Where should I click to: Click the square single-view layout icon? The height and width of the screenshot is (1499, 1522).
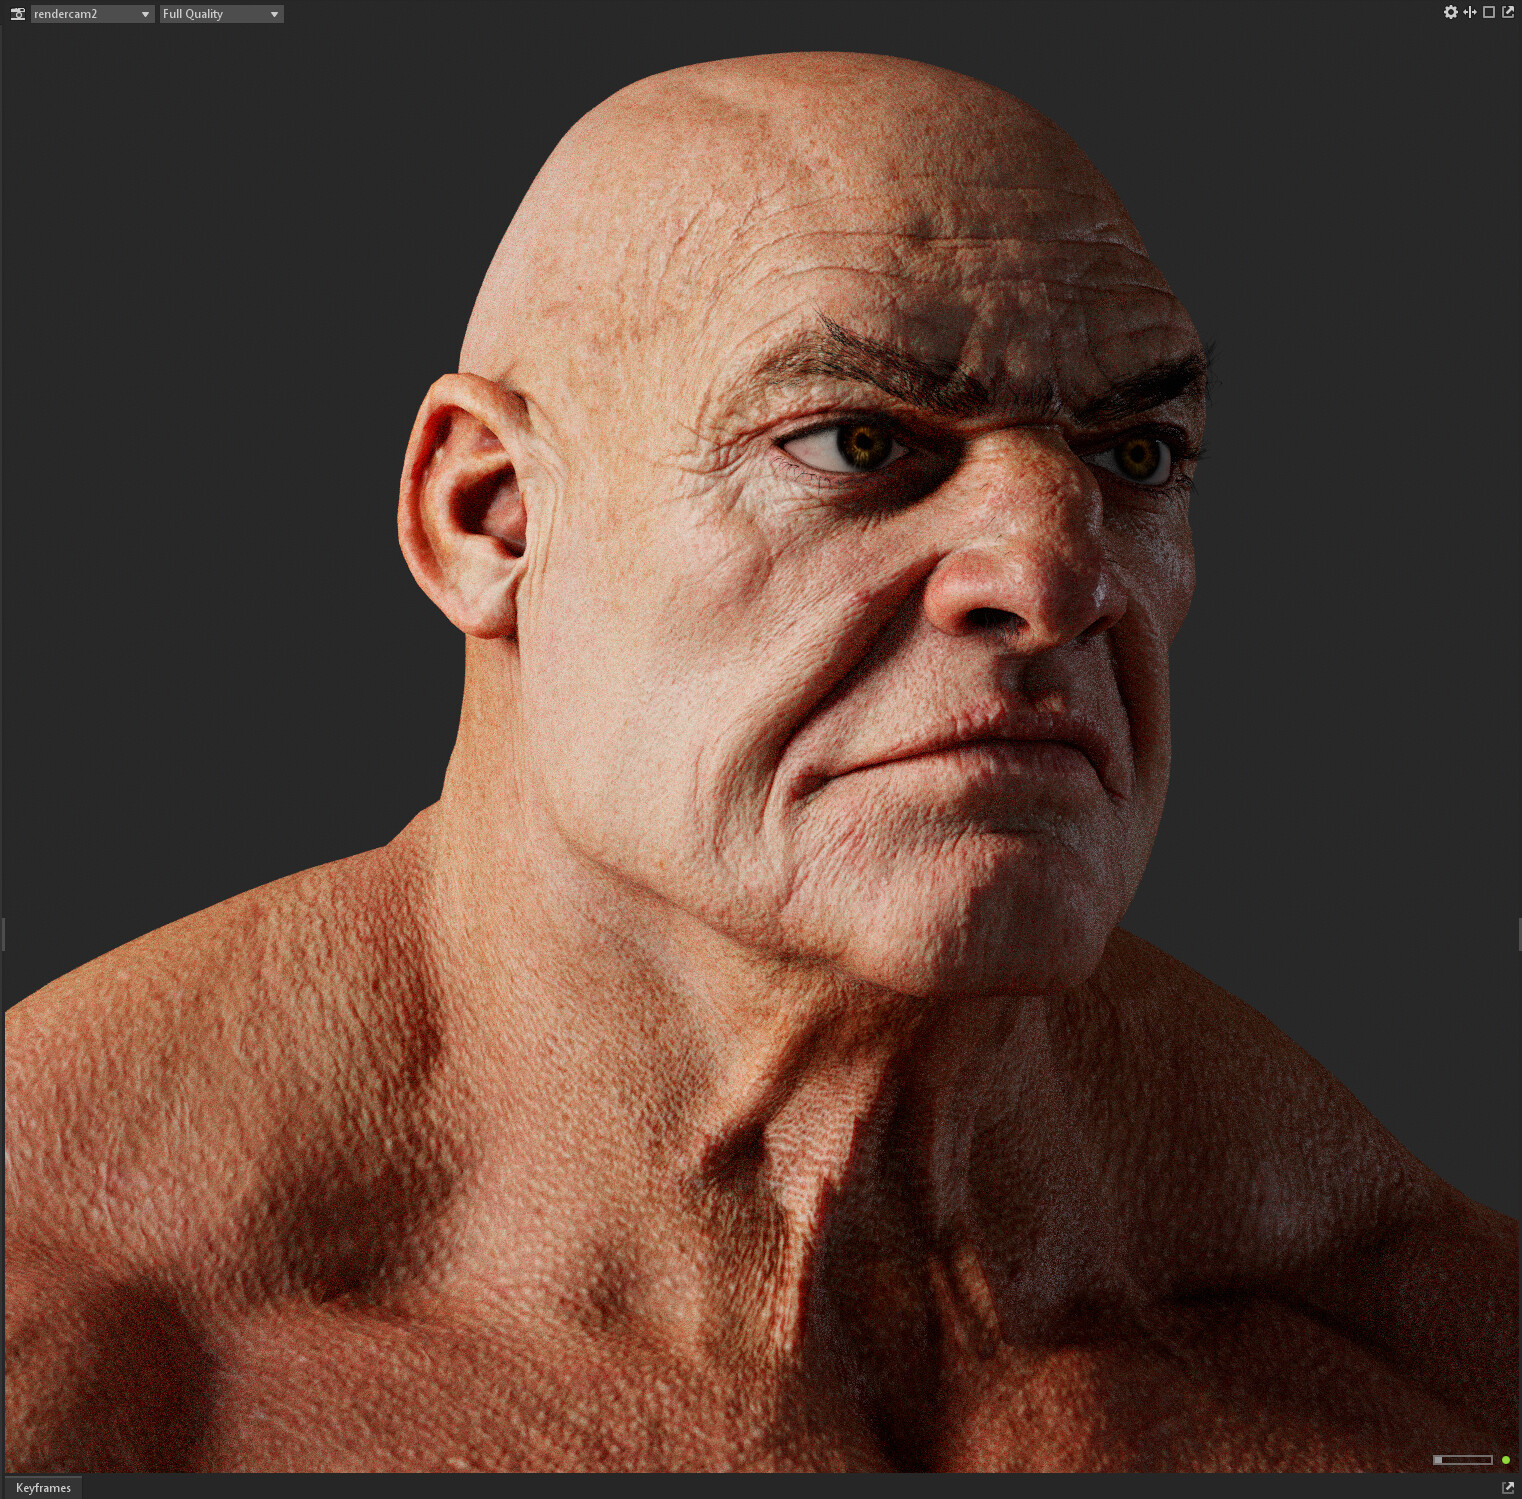coord(1489,12)
